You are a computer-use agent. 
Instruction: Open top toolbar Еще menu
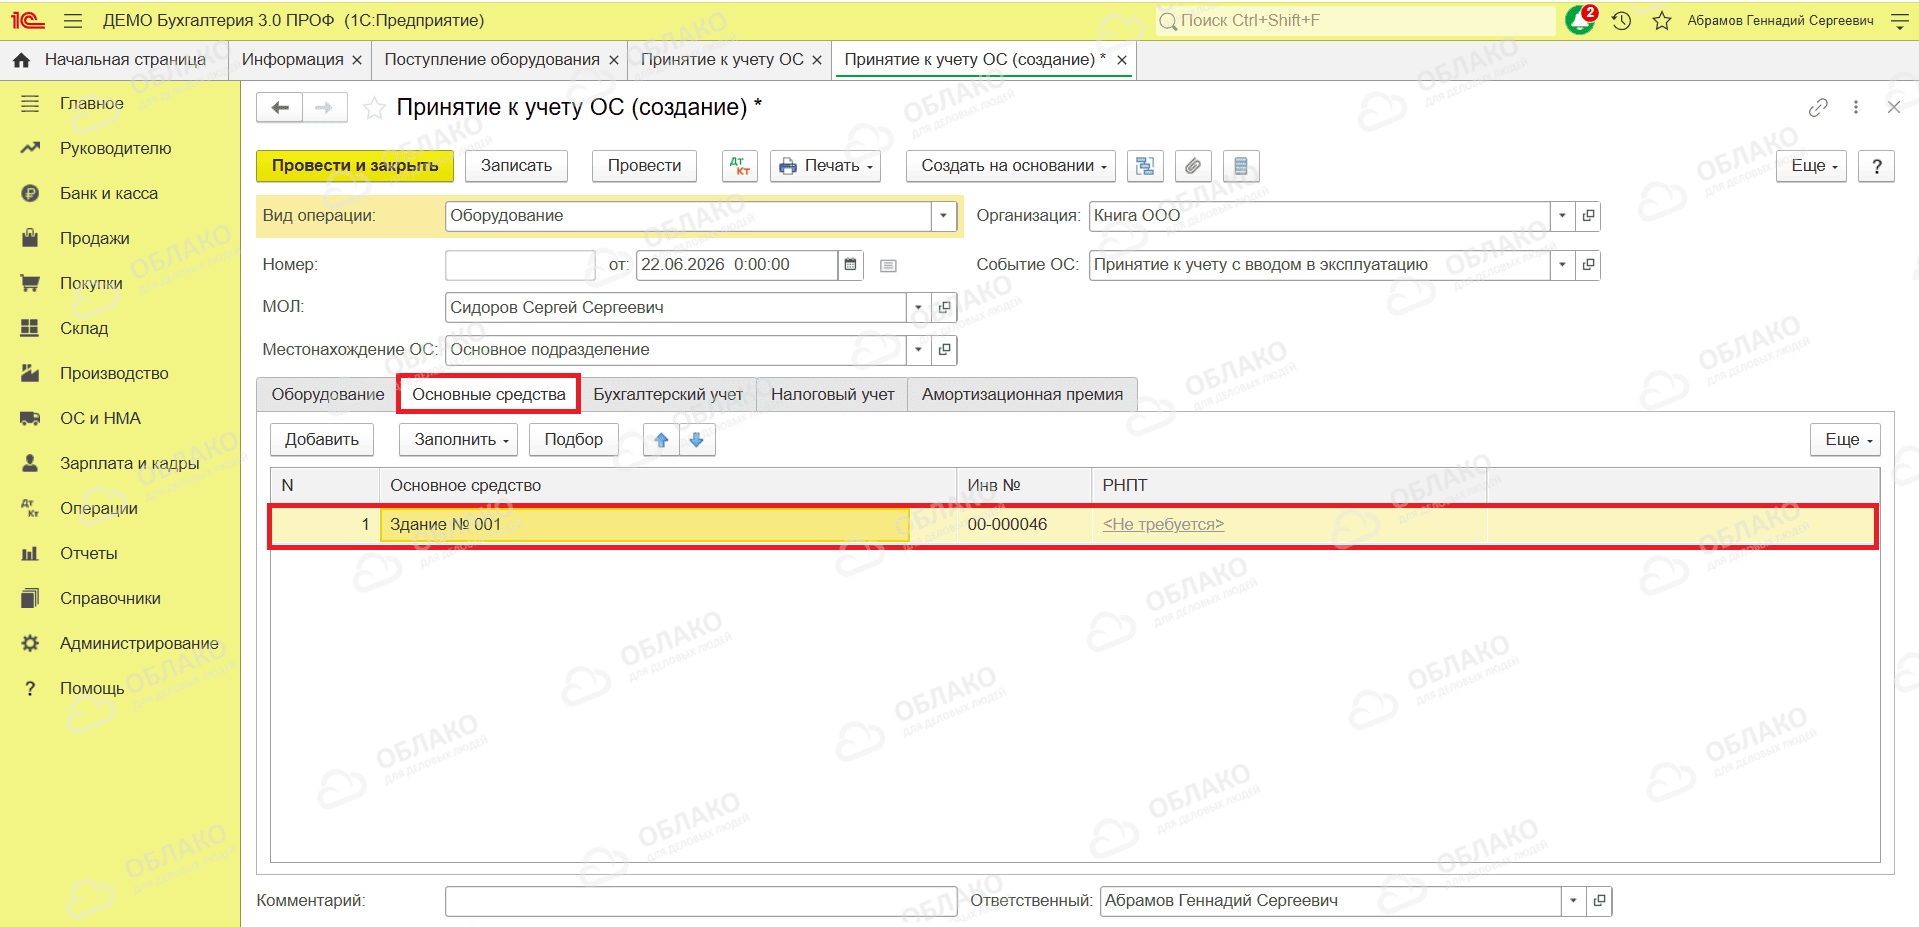[x=1811, y=166]
